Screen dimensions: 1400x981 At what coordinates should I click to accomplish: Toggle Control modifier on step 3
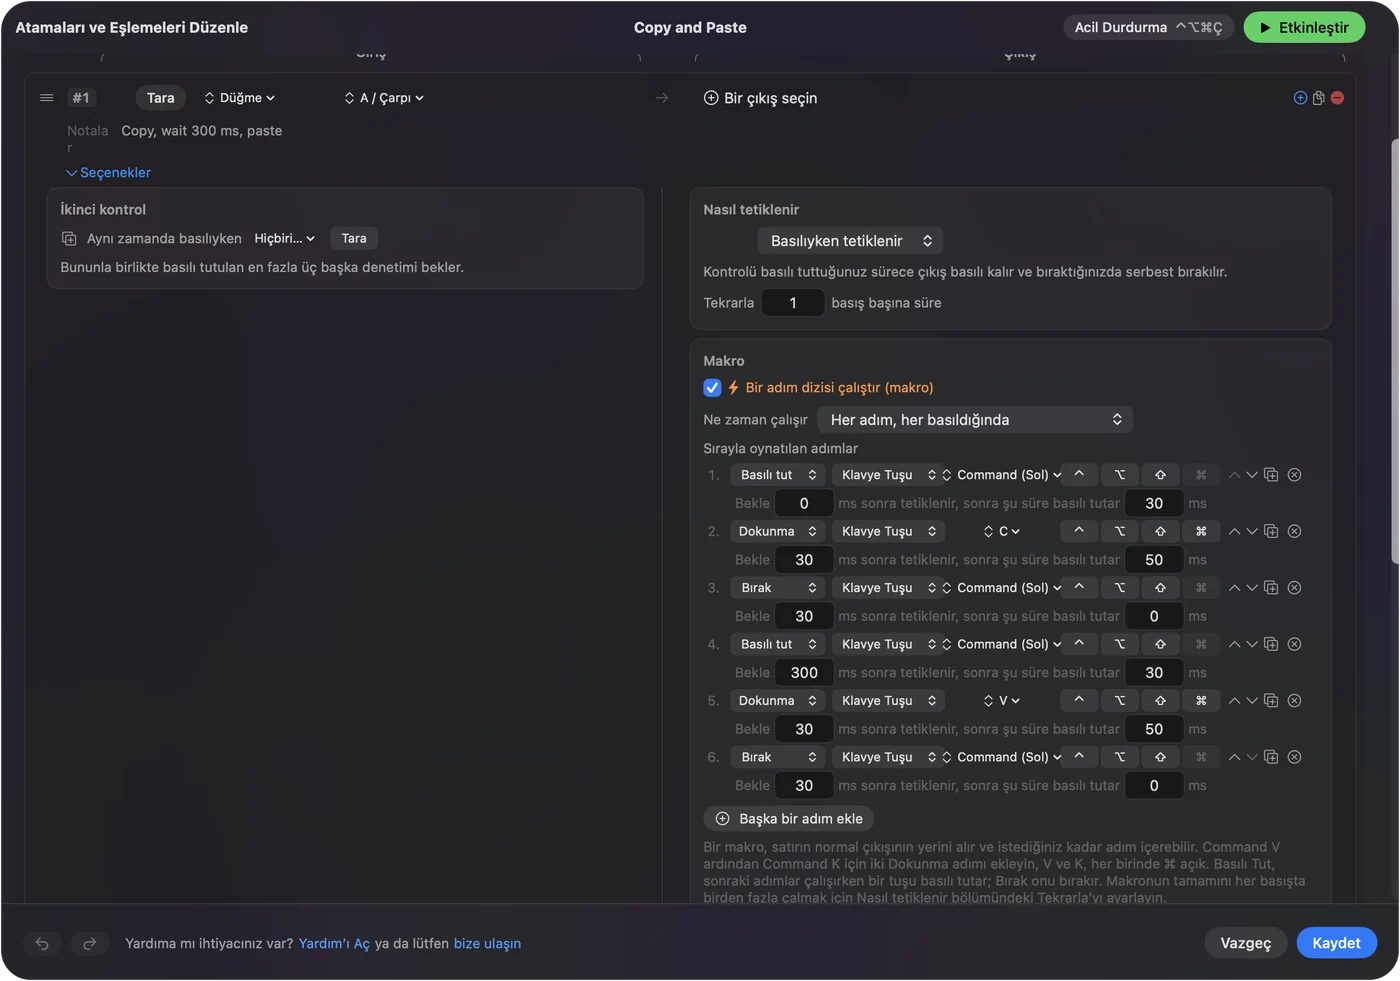tap(1079, 588)
